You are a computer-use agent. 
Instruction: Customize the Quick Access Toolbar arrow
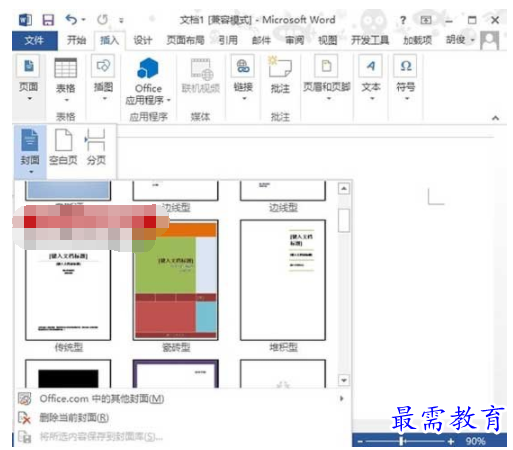121,21
